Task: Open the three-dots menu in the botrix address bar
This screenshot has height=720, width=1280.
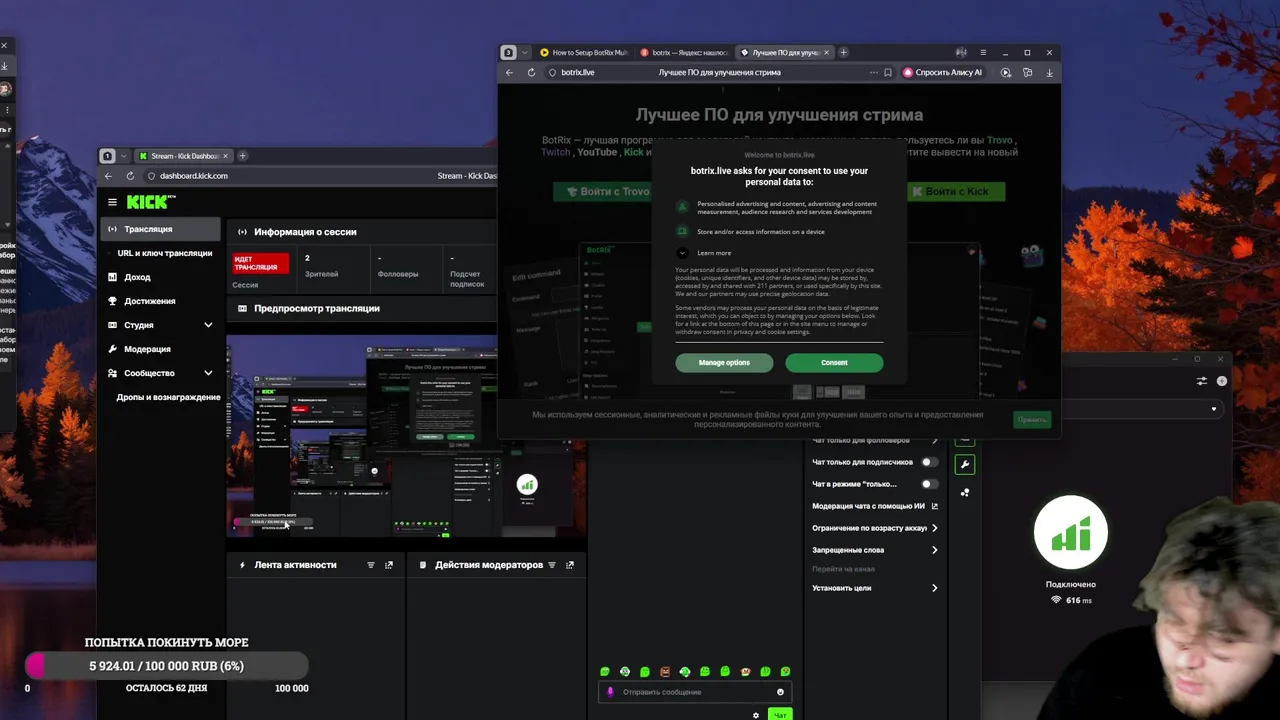Action: [873, 72]
